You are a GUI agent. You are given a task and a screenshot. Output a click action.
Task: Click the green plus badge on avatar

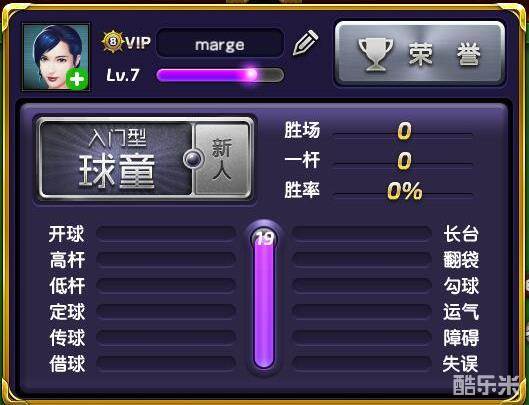point(77,79)
